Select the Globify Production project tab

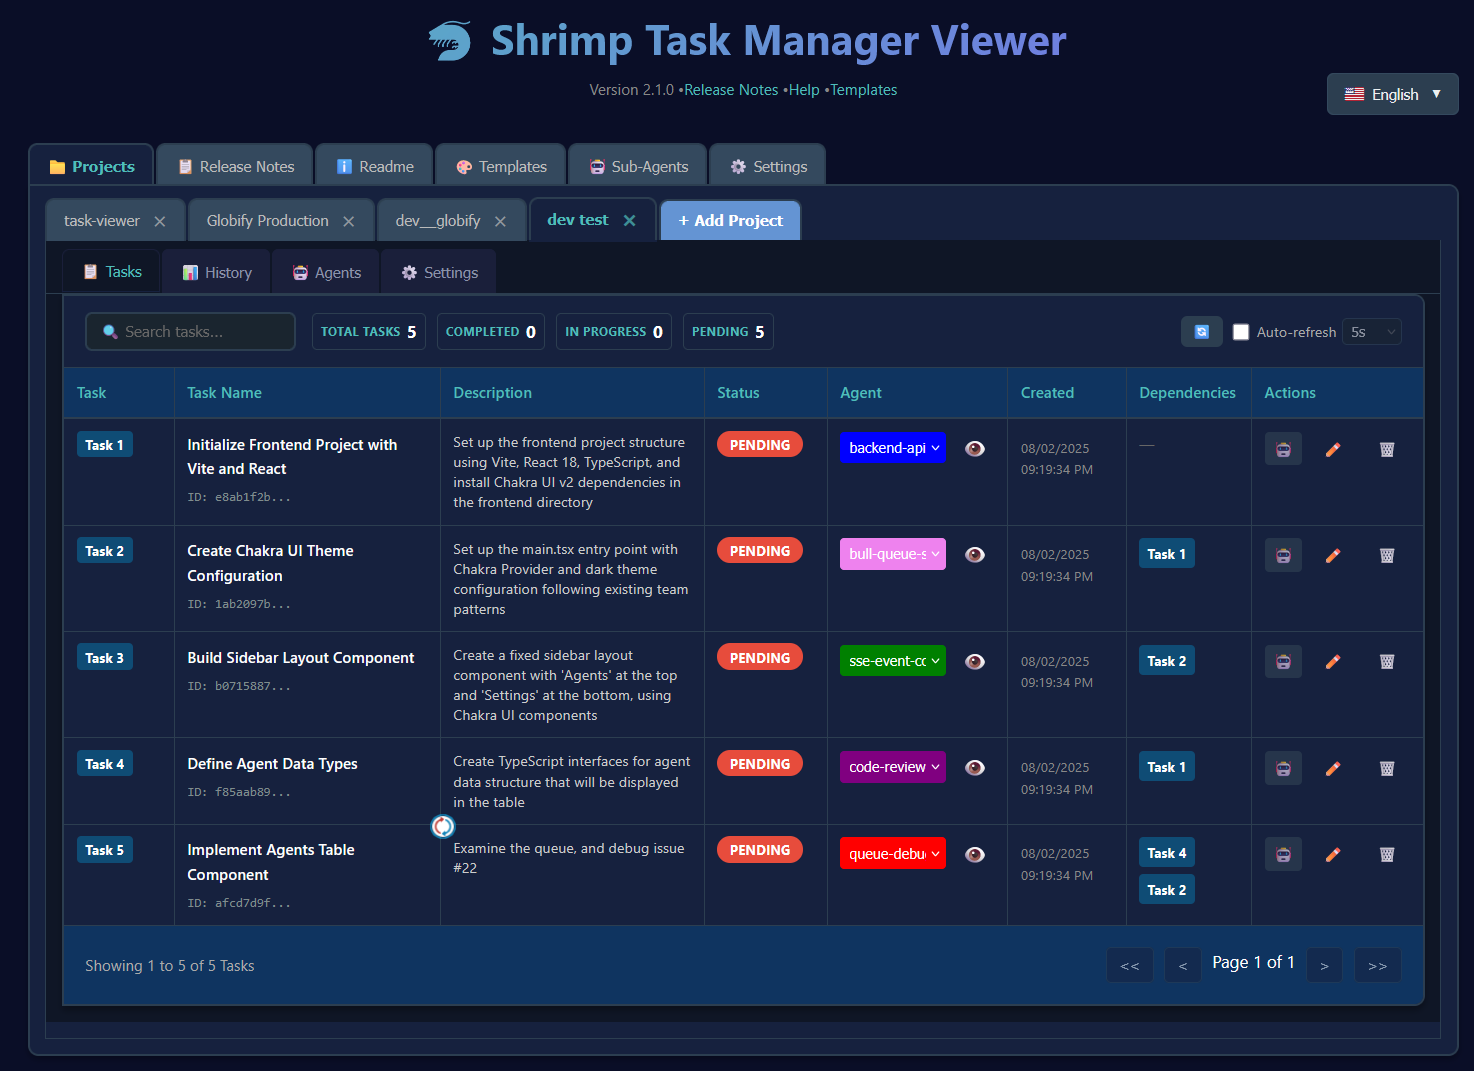pyautogui.click(x=267, y=220)
